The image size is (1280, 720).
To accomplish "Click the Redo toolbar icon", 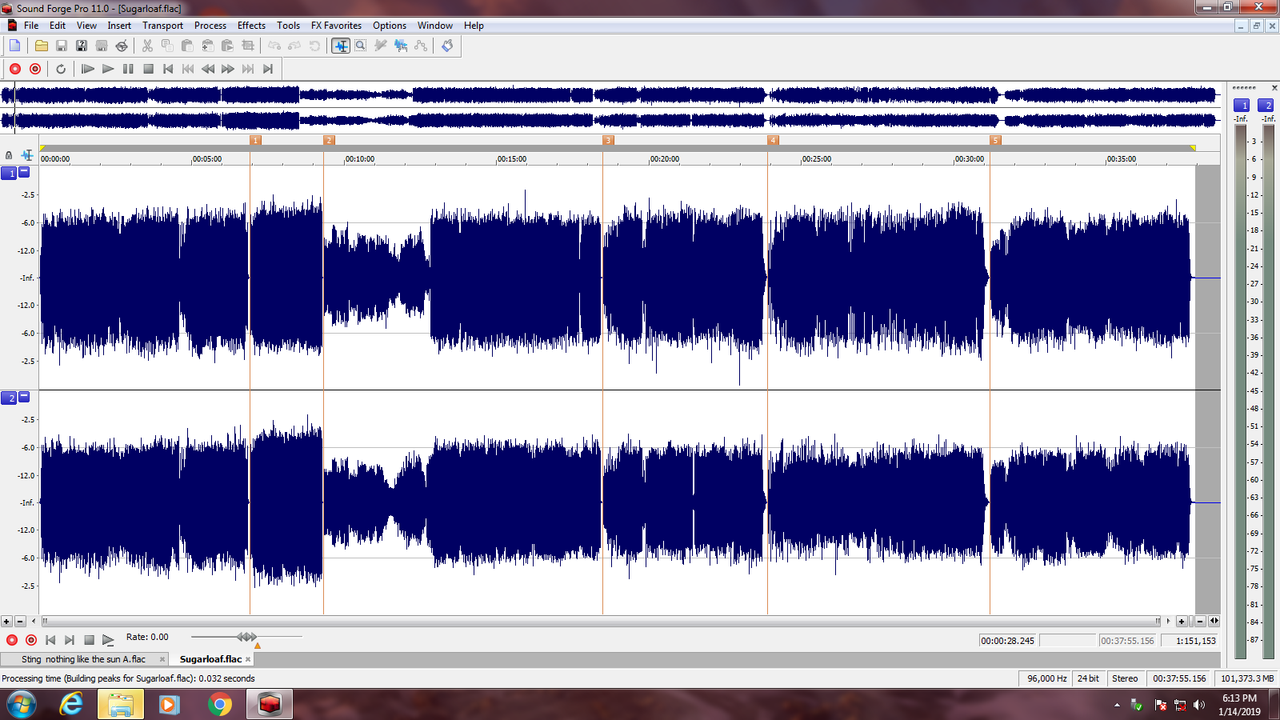I will 294,45.
